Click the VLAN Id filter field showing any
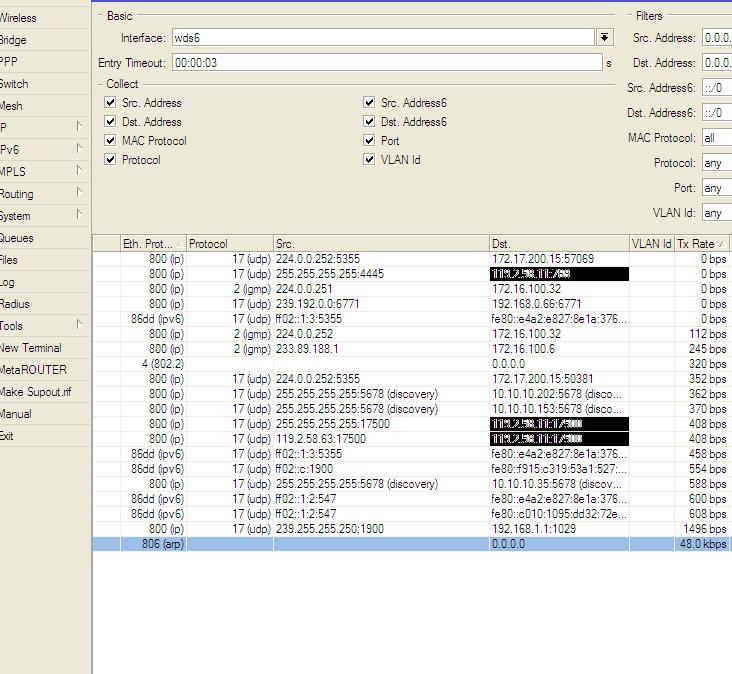Image resolution: width=732 pixels, height=674 pixels. coord(717,213)
